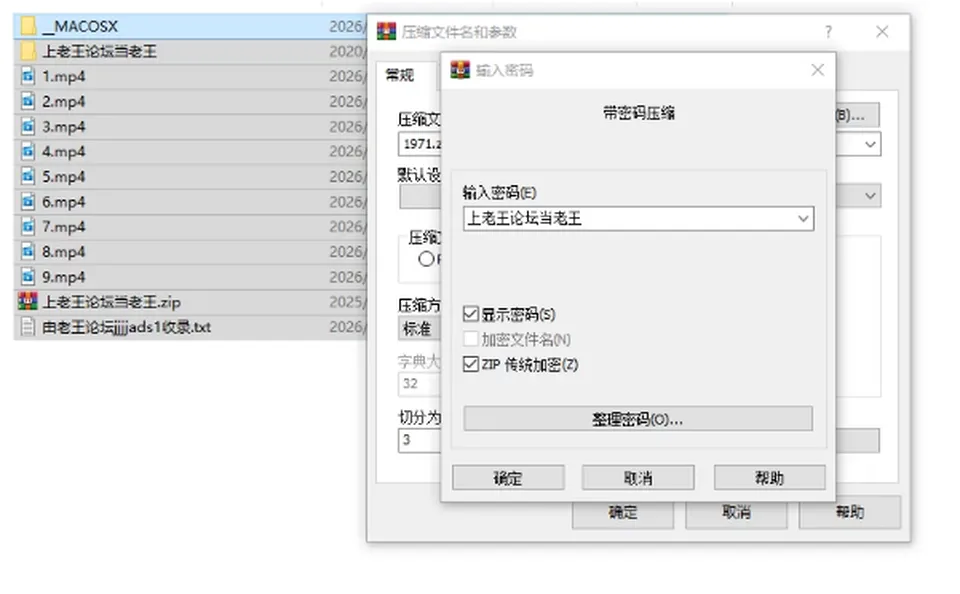Select the 5.mp4 video file icon
This screenshot has width=960, height=594.
point(28,177)
